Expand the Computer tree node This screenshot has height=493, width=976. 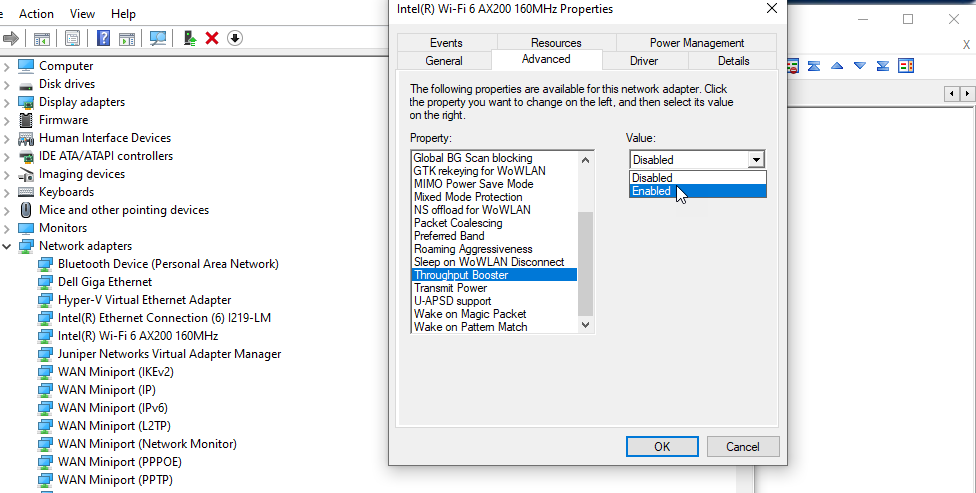tap(7, 66)
